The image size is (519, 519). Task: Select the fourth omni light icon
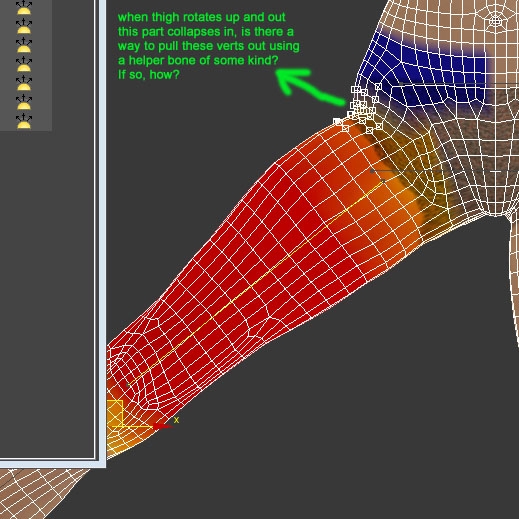tap(24, 64)
